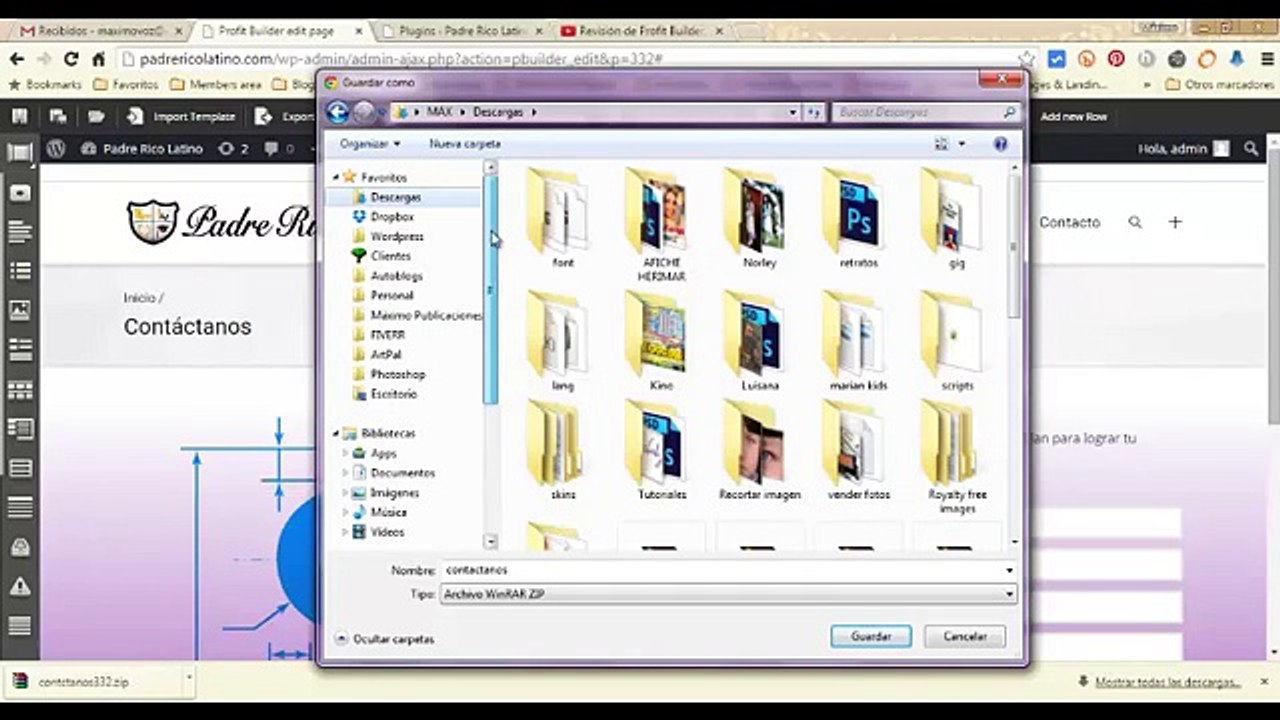Select vender fotos folder
The width and height of the screenshot is (1280, 720).
tap(858, 451)
